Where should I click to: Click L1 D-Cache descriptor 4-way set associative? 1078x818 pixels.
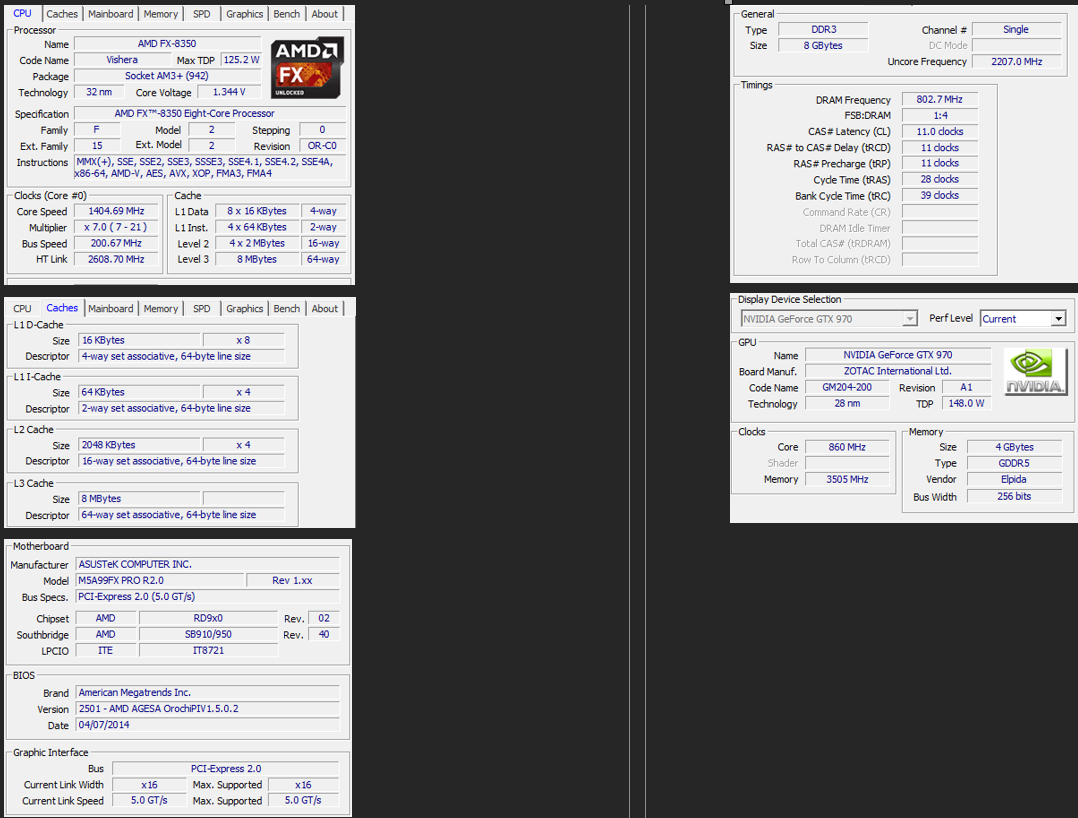click(182, 356)
